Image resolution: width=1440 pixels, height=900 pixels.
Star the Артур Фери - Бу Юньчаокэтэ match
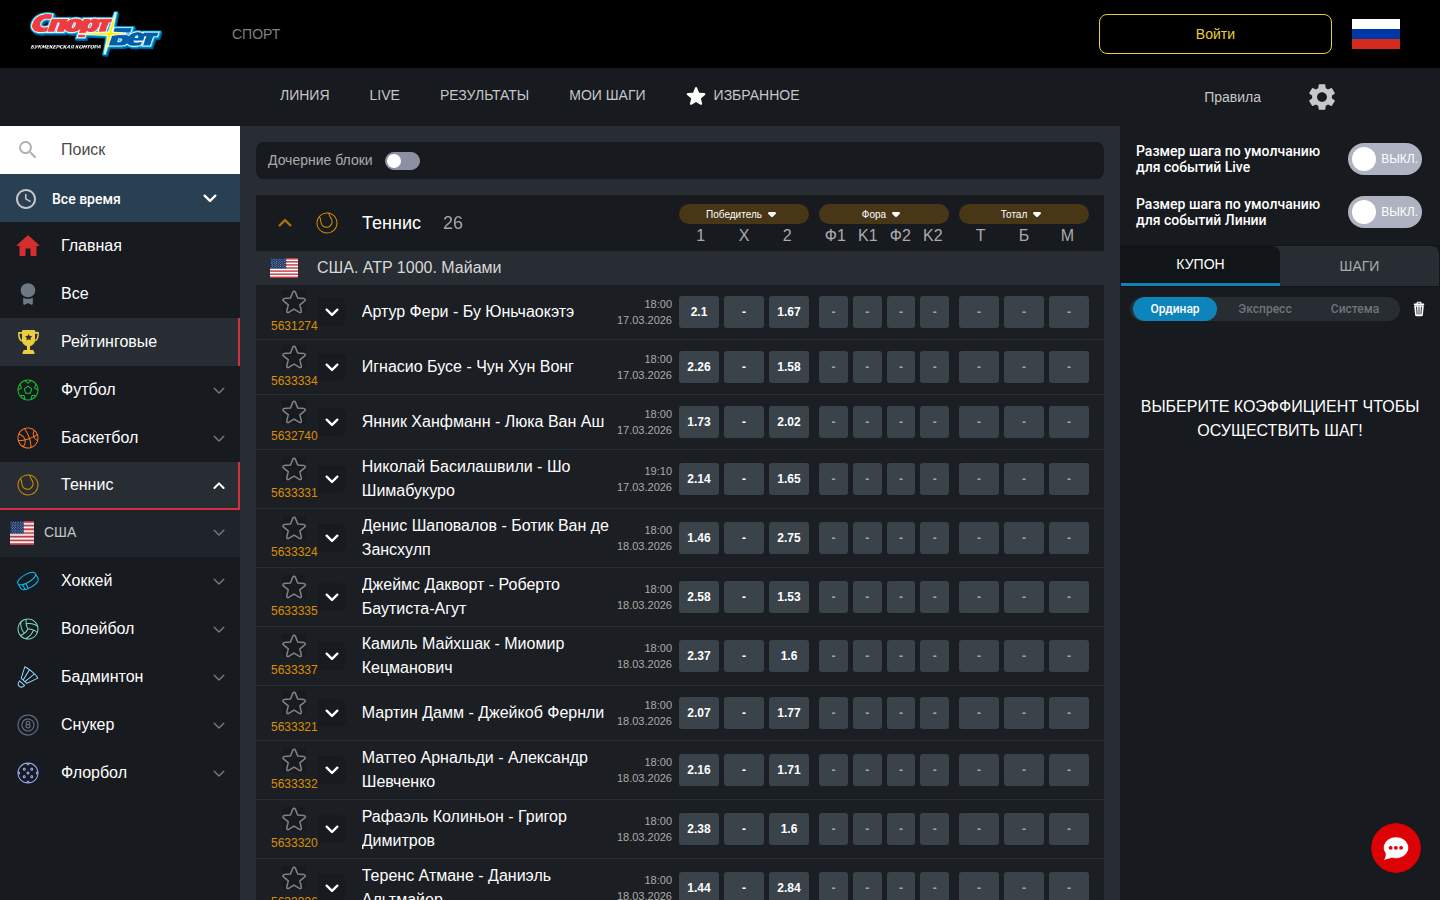pos(294,303)
